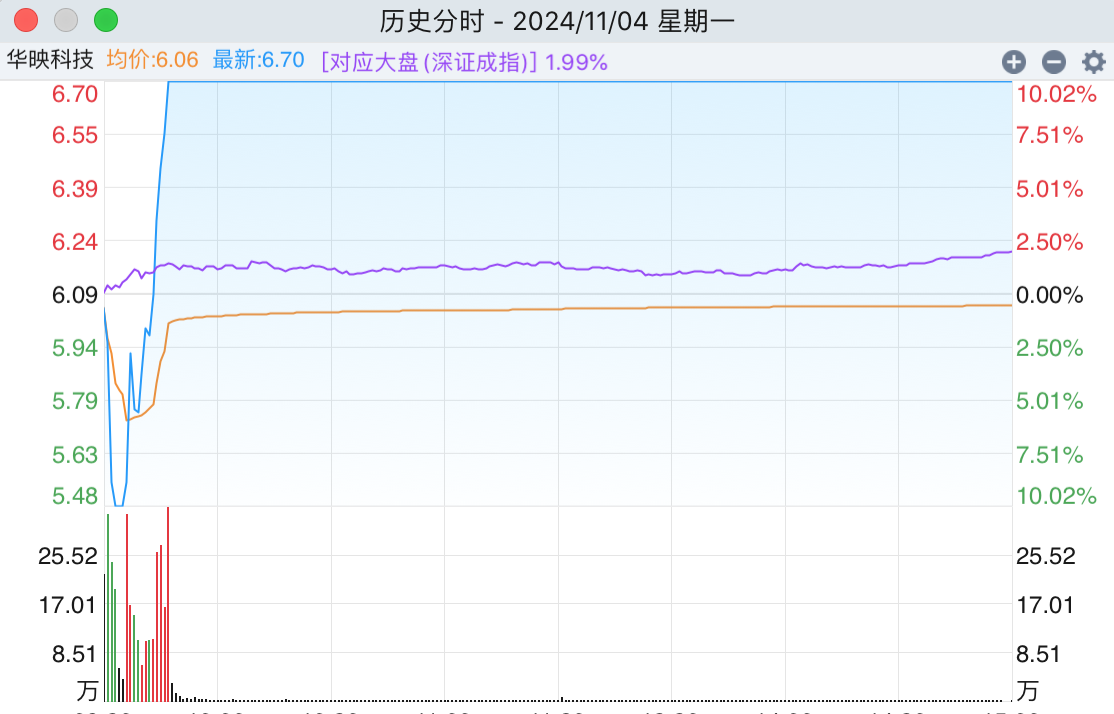Click the right 25.52 volume label
This screenshot has height=714, width=1114.
(x=1046, y=556)
